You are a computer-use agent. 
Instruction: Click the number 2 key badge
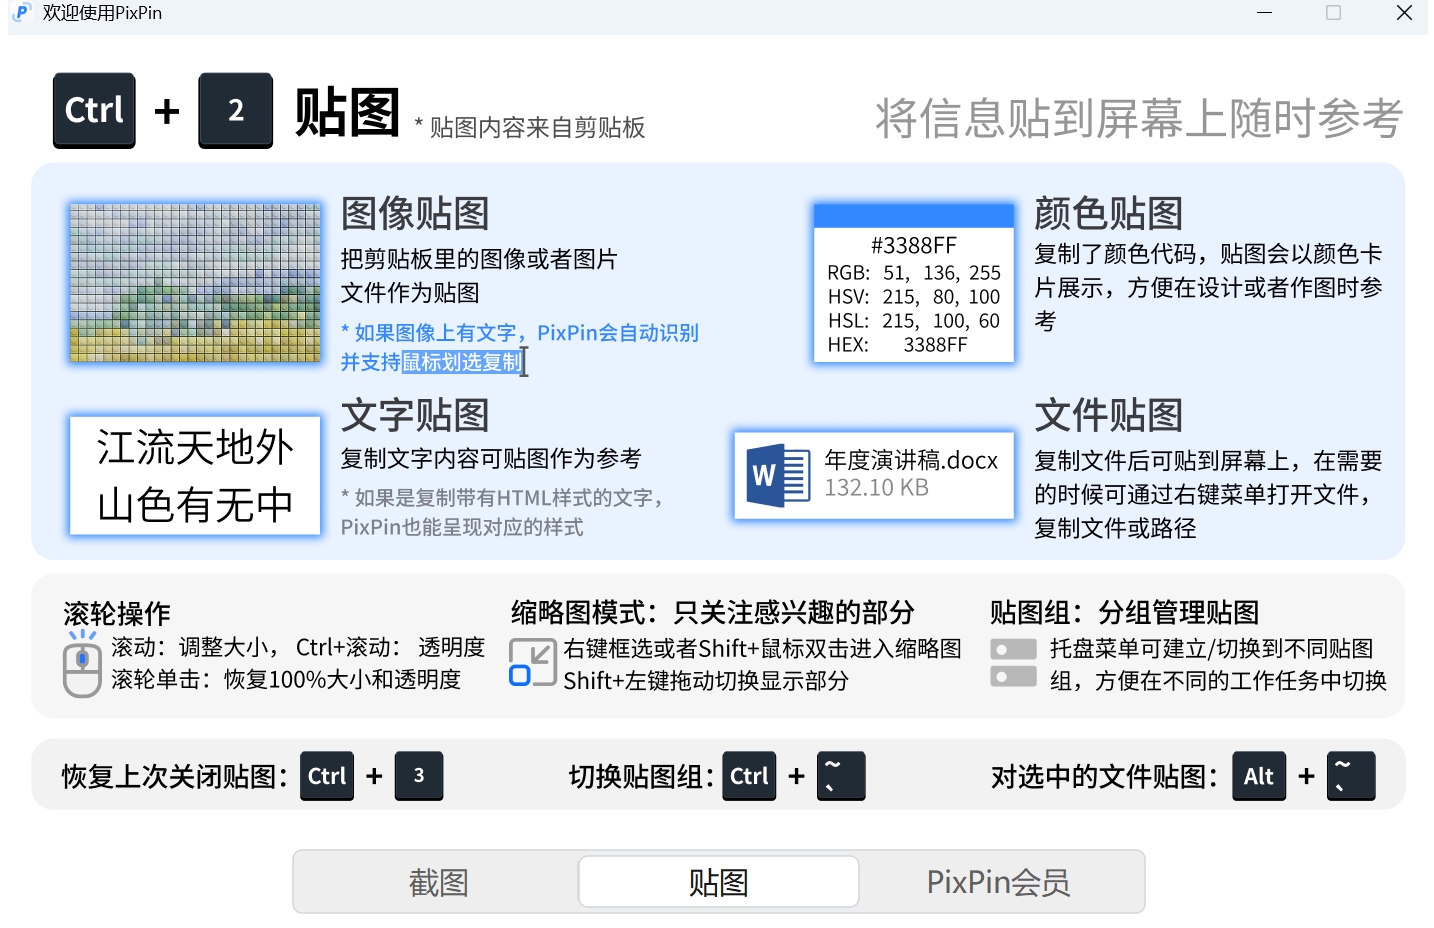[235, 110]
